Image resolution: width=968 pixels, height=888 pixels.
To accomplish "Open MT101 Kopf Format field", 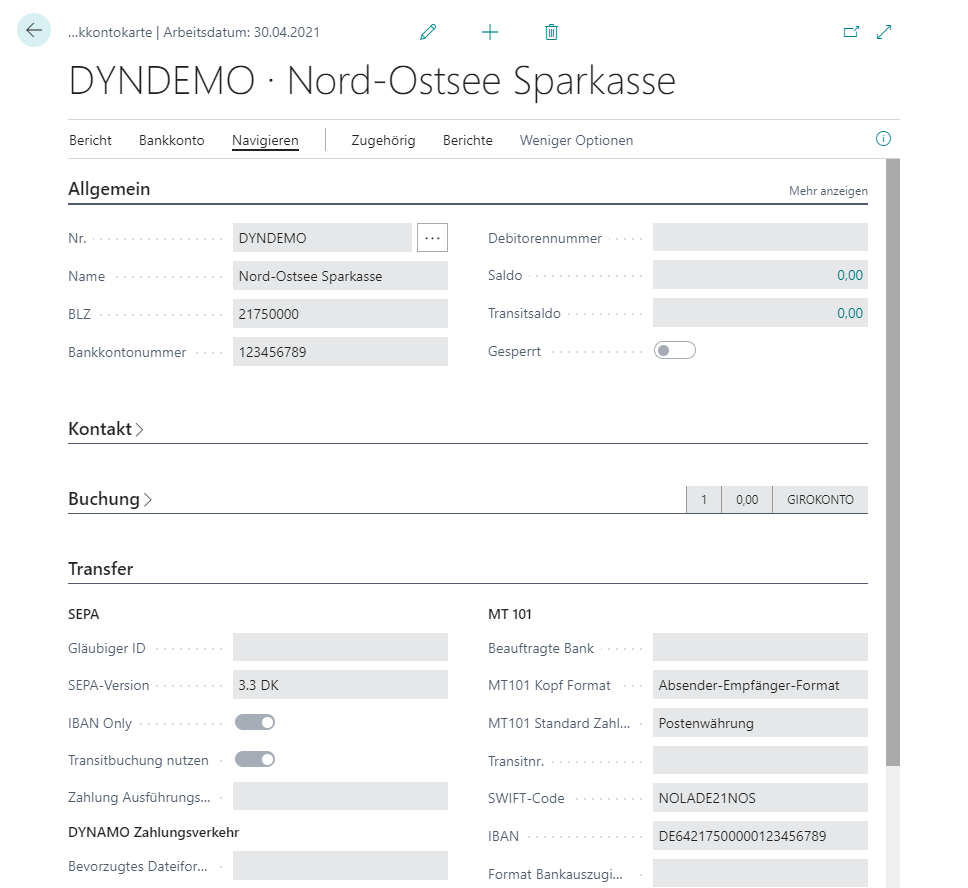I will [x=761, y=685].
